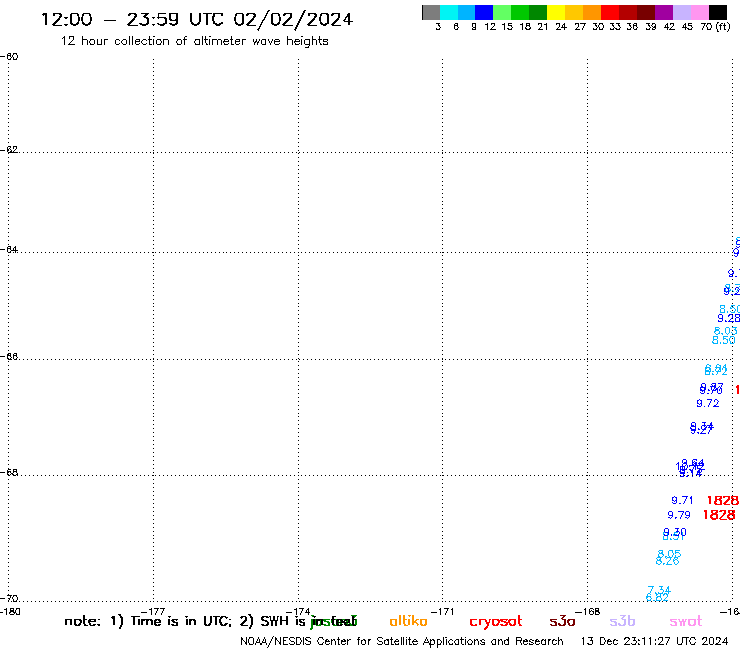Viewport: 740px width, 650px height.
Task: Select the black swatch ending the color scale
Action: point(718,12)
